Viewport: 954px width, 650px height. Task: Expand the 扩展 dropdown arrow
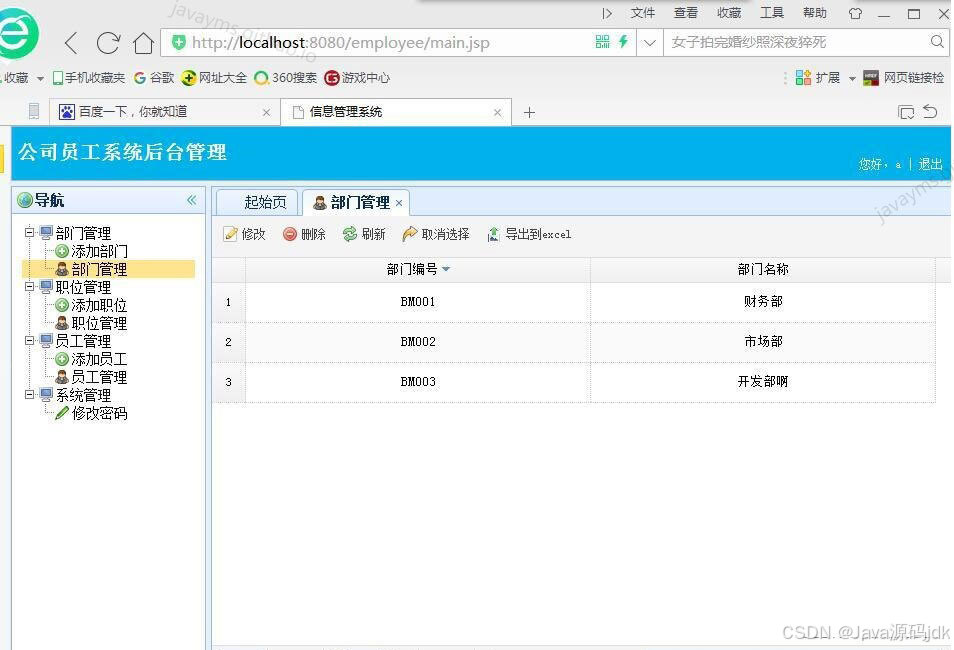(x=852, y=79)
